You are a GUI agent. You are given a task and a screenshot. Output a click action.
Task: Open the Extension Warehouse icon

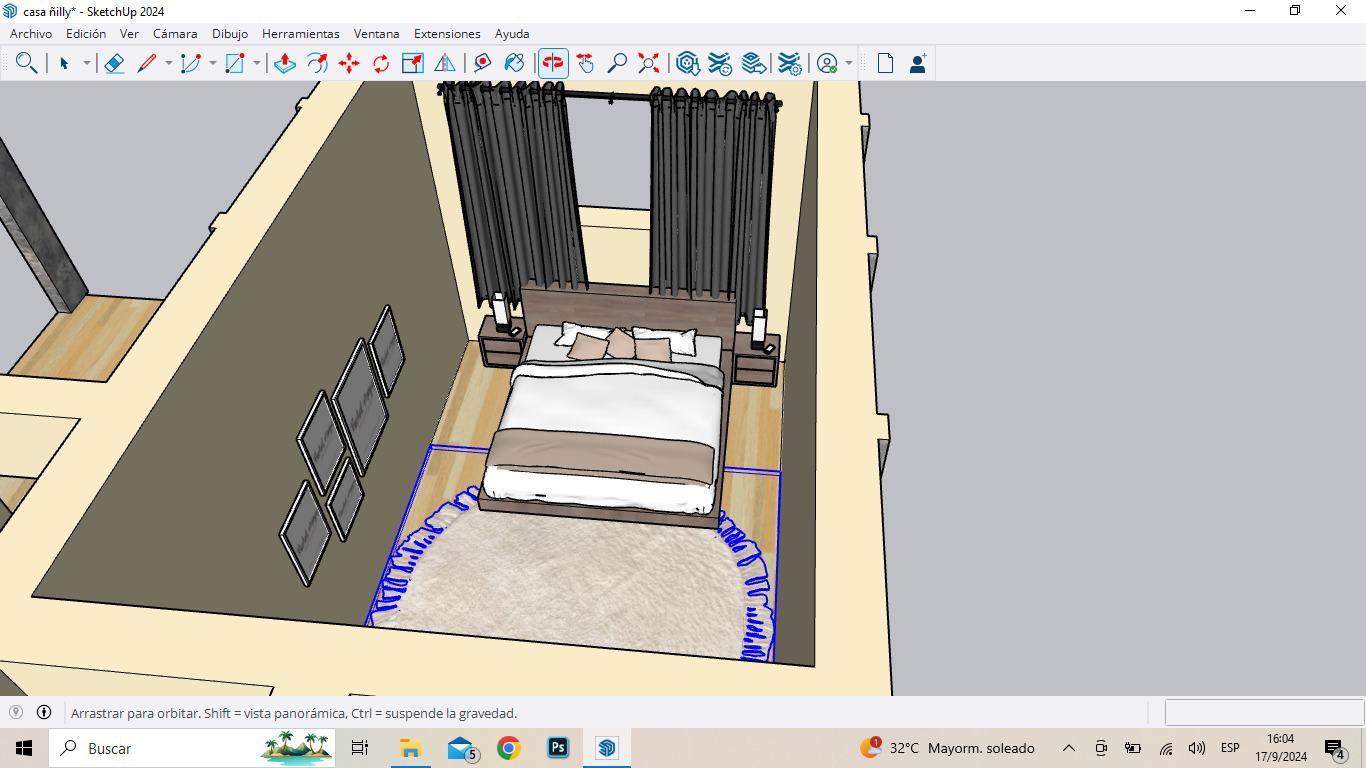[x=720, y=63]
